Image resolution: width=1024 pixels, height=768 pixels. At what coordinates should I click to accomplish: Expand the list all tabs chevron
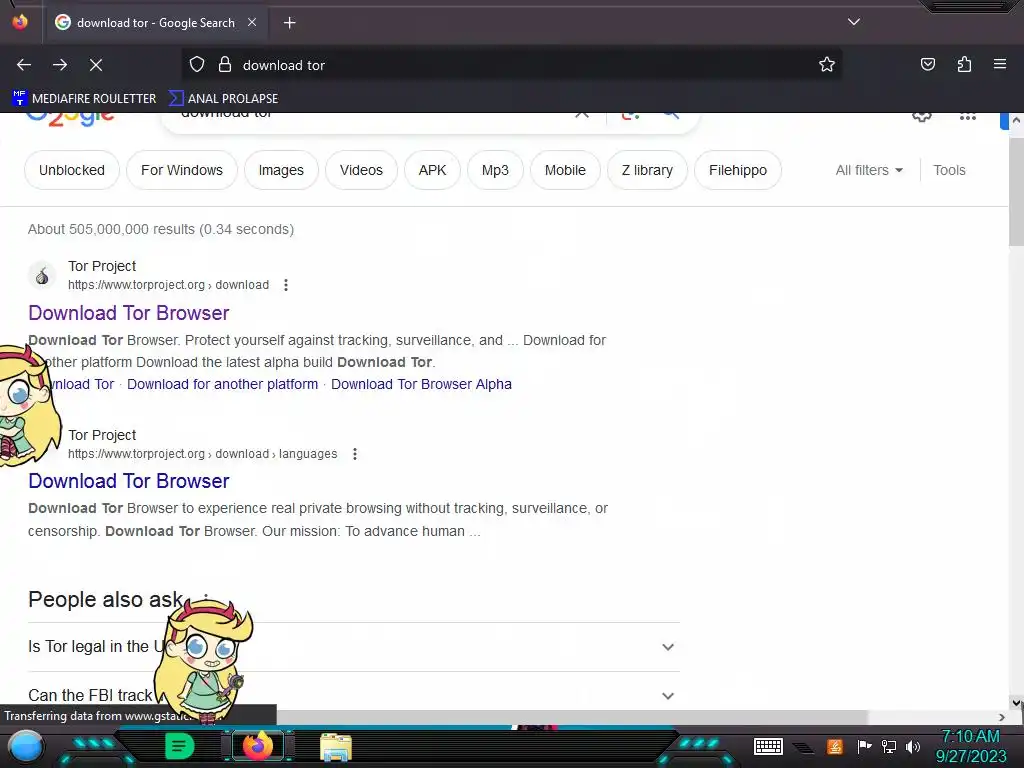click(x=854, y=22)
